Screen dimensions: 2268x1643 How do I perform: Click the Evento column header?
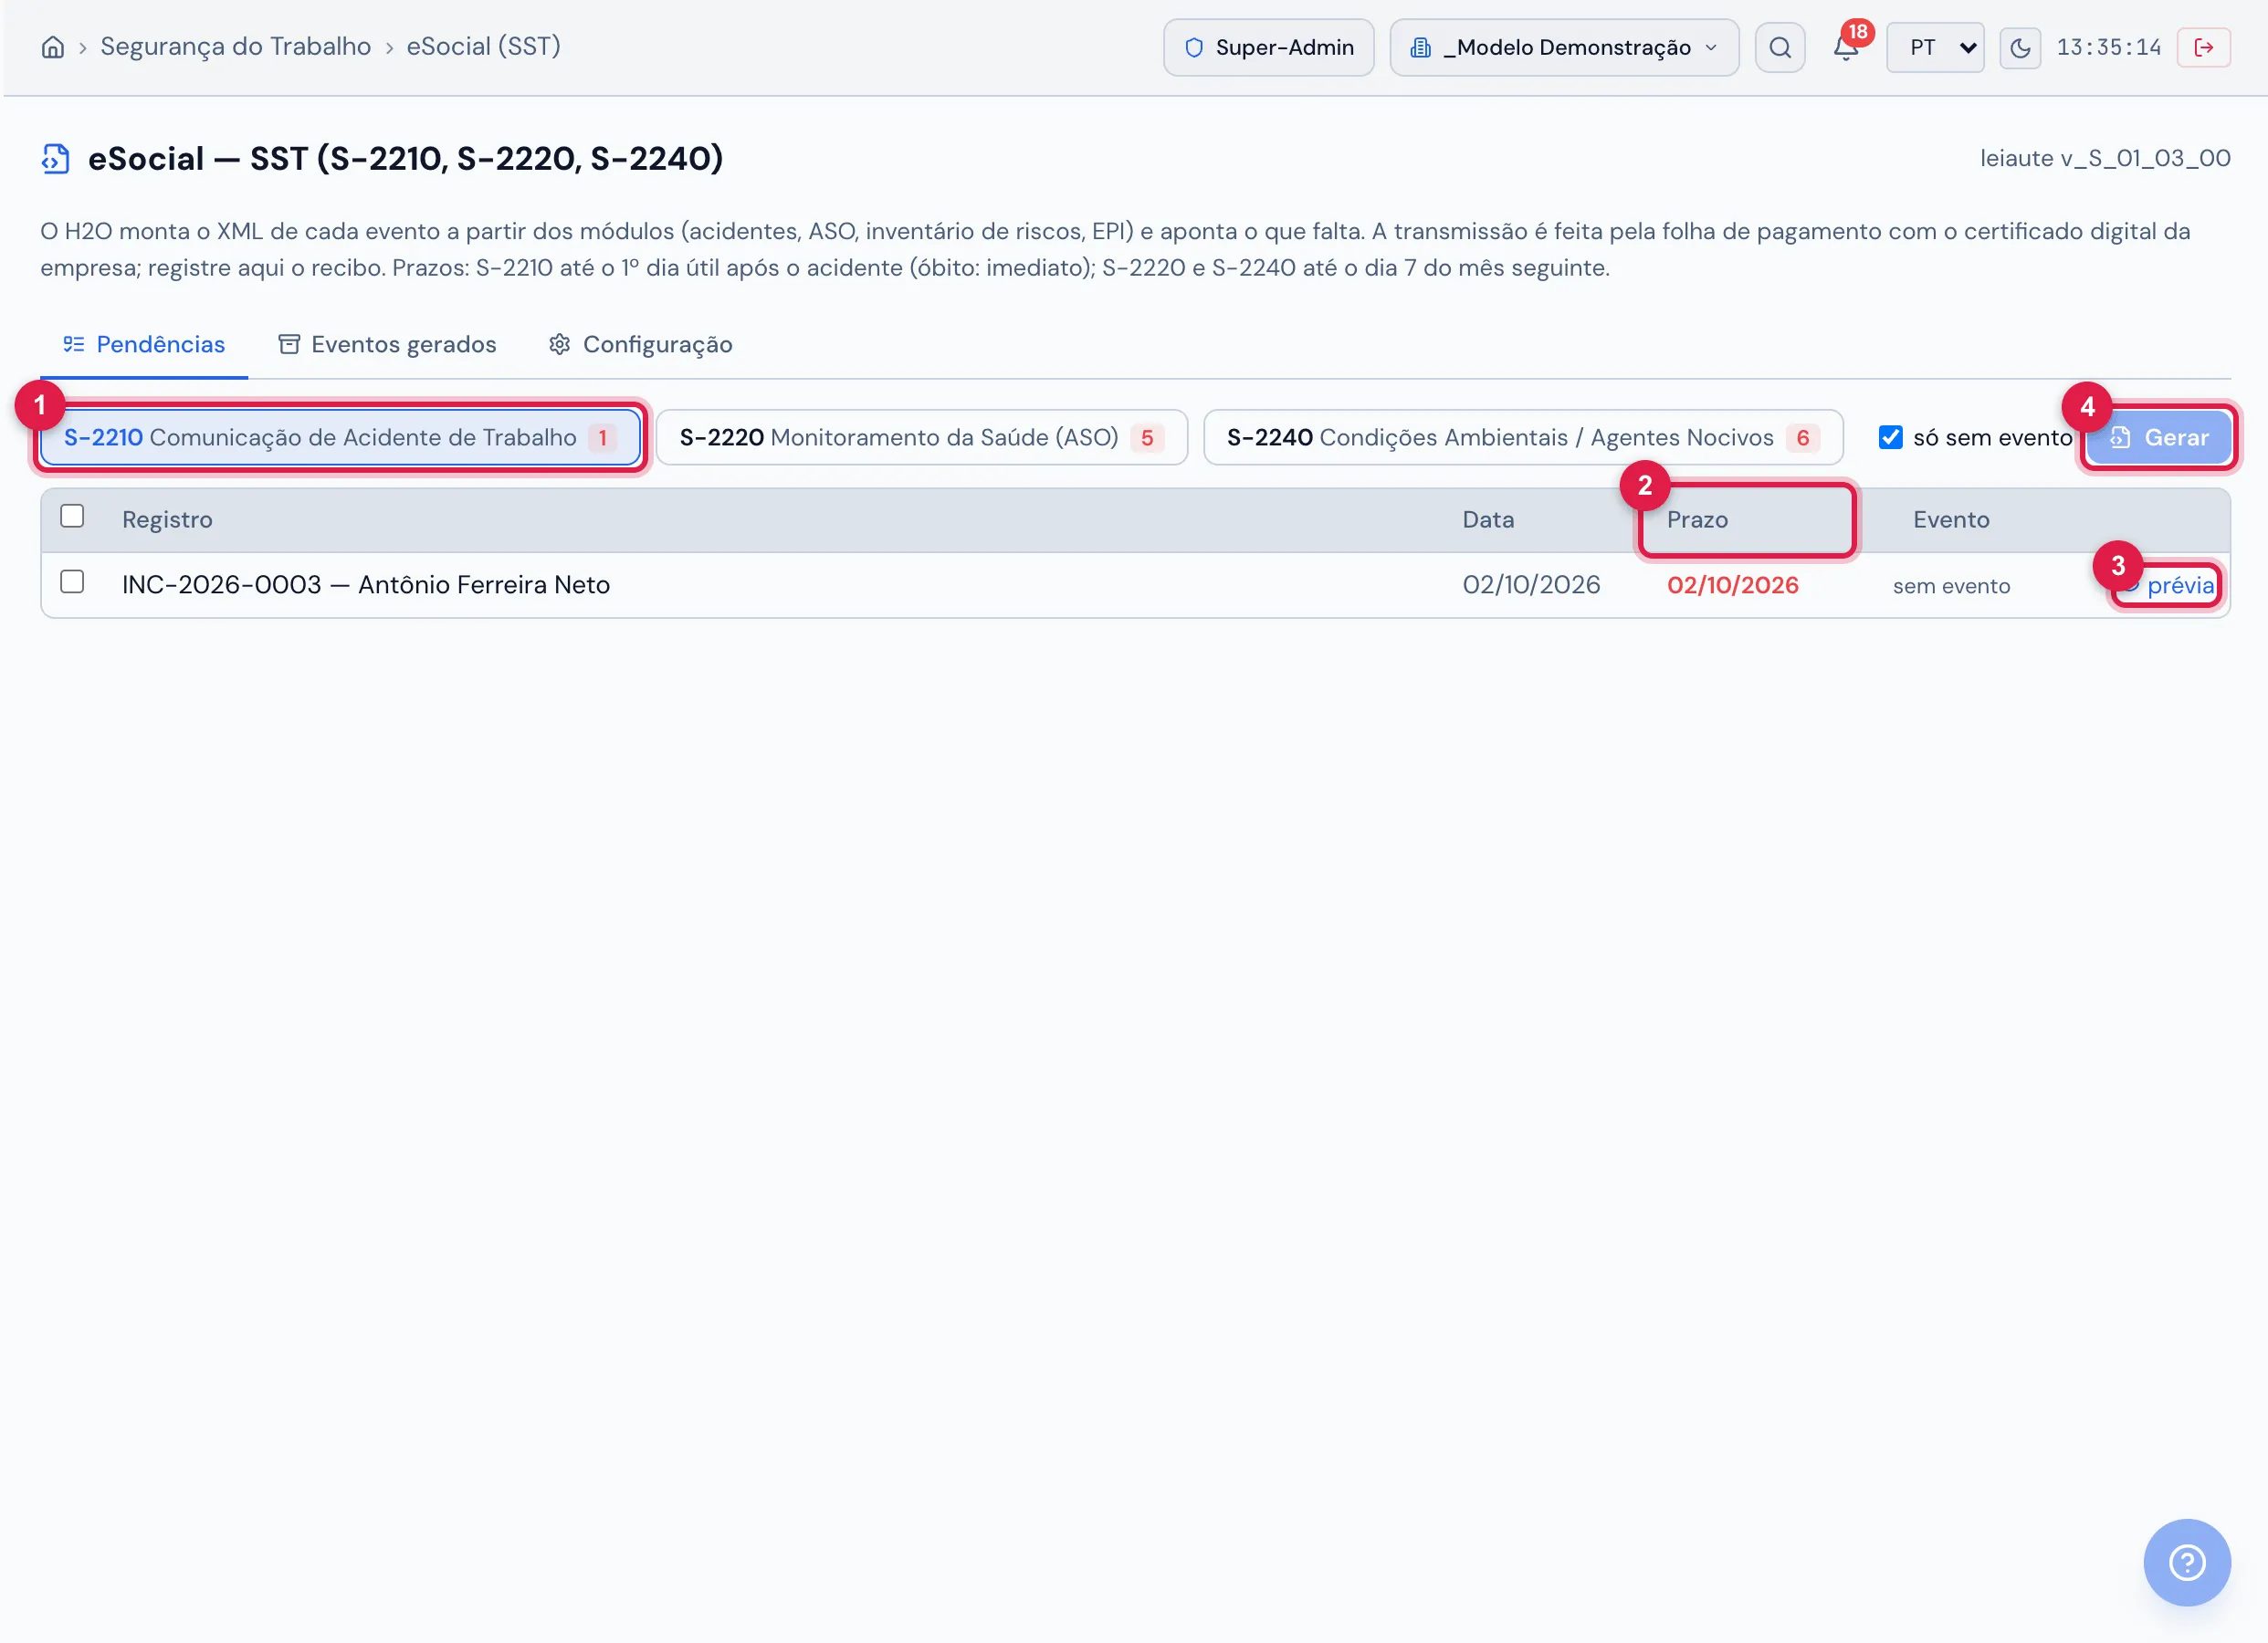coord(1950,519)
